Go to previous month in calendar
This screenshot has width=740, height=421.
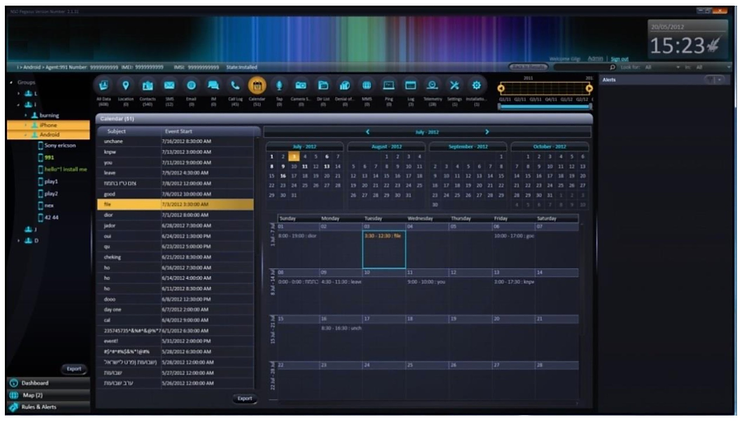pos(368,132)
